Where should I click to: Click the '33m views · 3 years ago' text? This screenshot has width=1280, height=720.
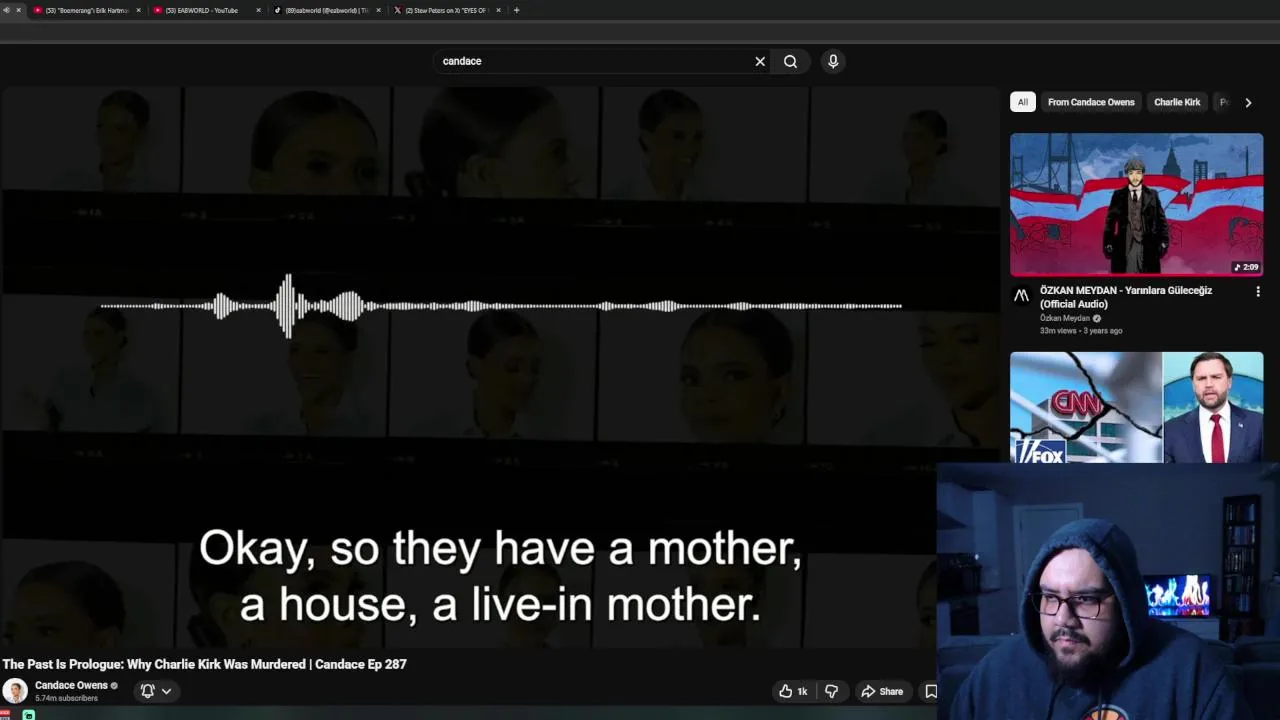click(x=1081, y=330)
